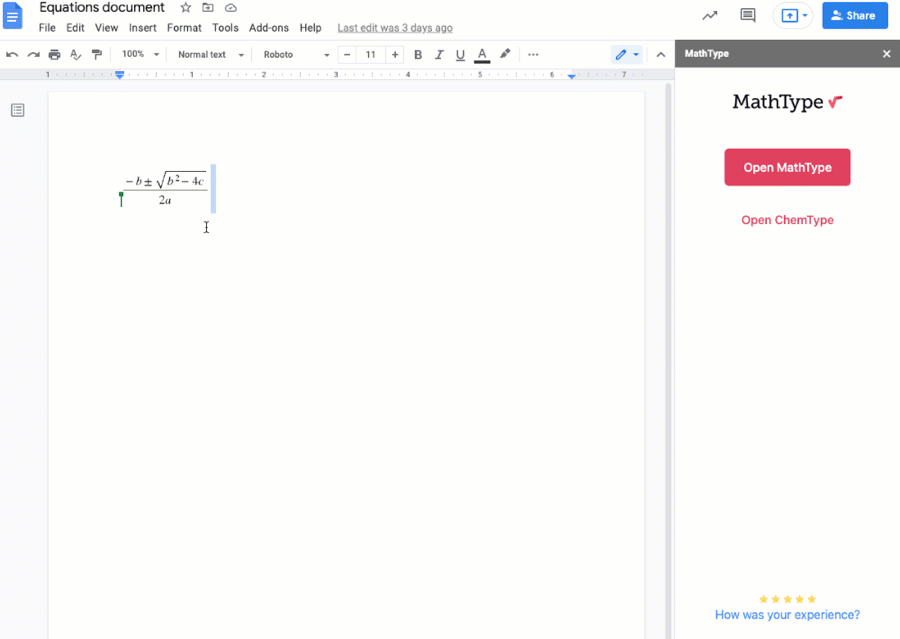Image resolution: width=900 pixels, height=639 pixels.
Task: Click the Print icon in toolbar
Action: coord(54,55)
